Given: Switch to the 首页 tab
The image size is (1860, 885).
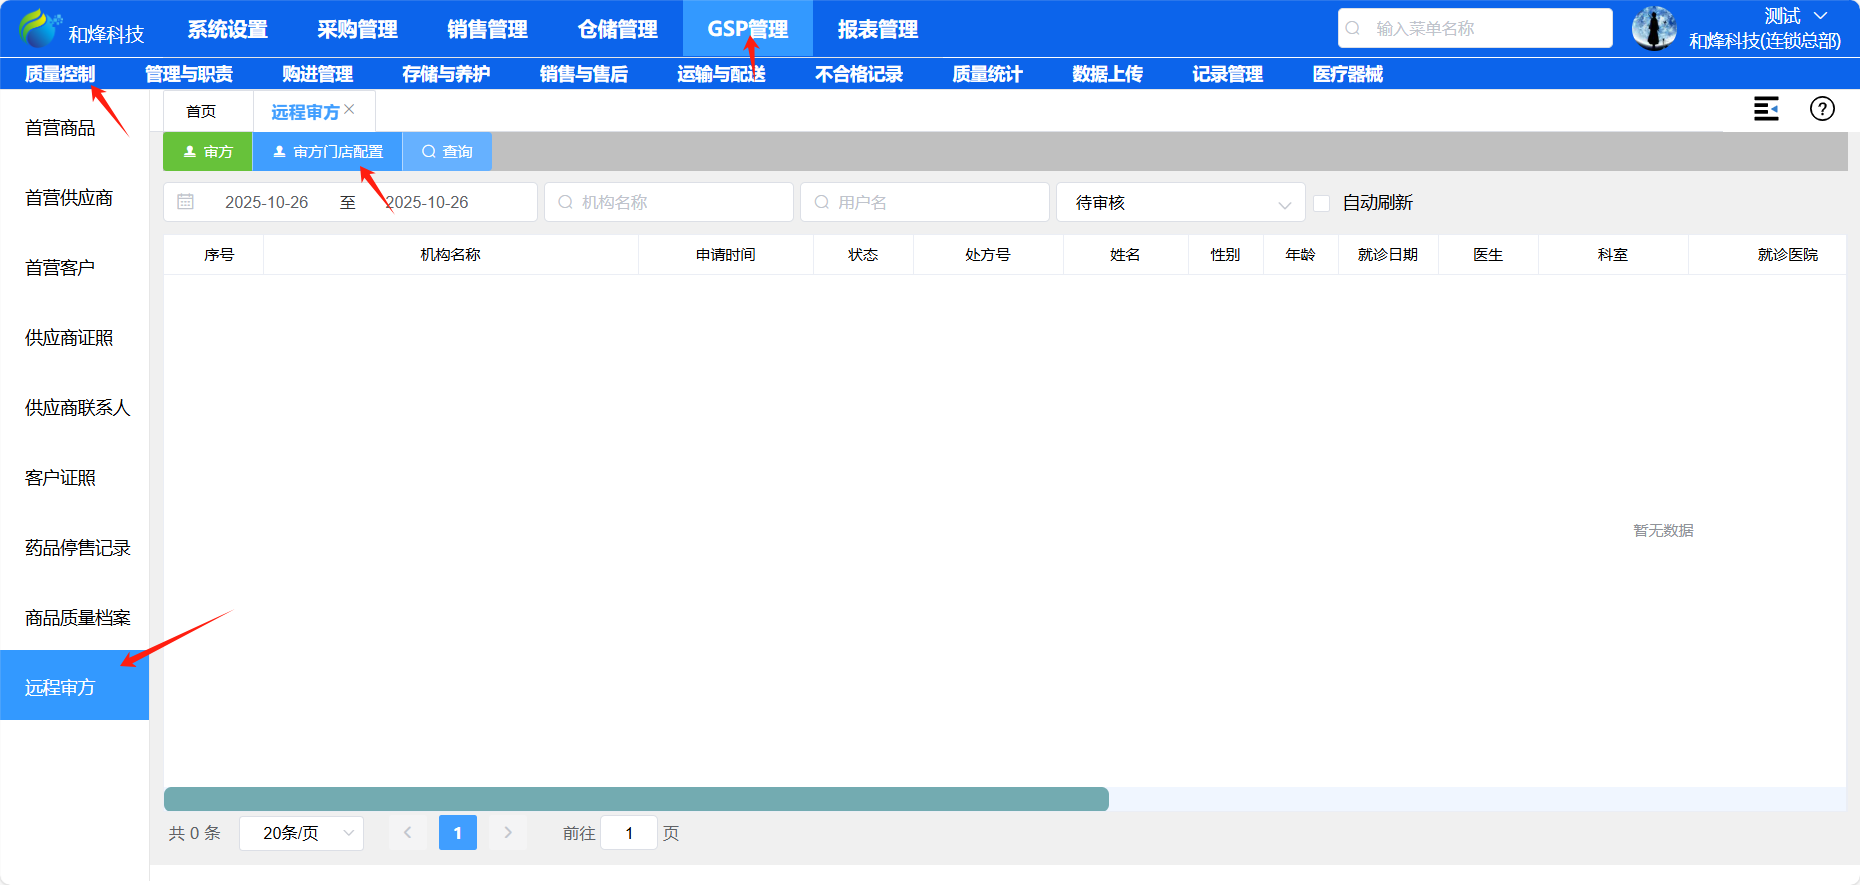Looking at the screenshot, I should (201, 111).
